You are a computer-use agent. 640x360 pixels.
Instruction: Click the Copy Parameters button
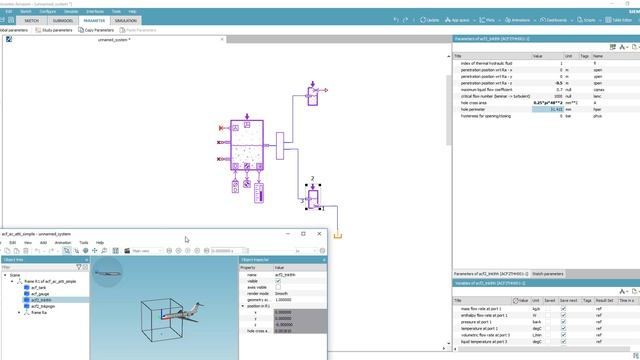pos(96,30)
